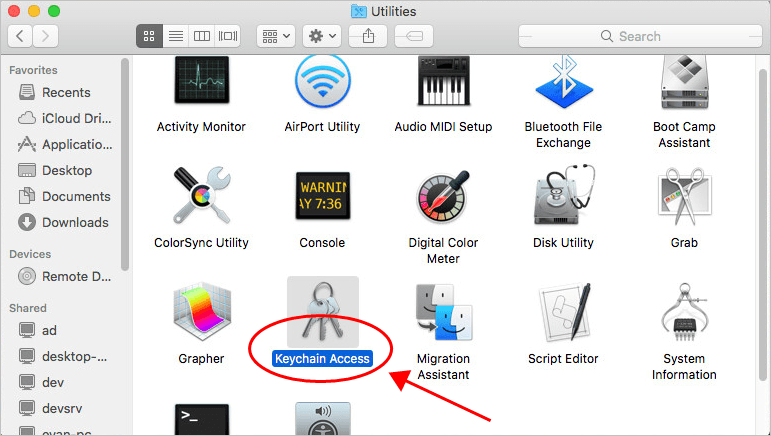The width and height of the screenshot is (771, 436).
Task: Click the Disk Utility label
Action: (x=563, y=243)
